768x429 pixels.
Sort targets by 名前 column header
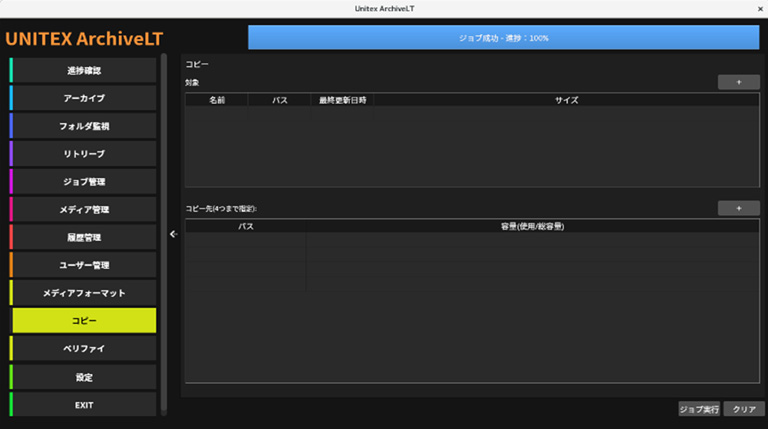tap(217, 100)
